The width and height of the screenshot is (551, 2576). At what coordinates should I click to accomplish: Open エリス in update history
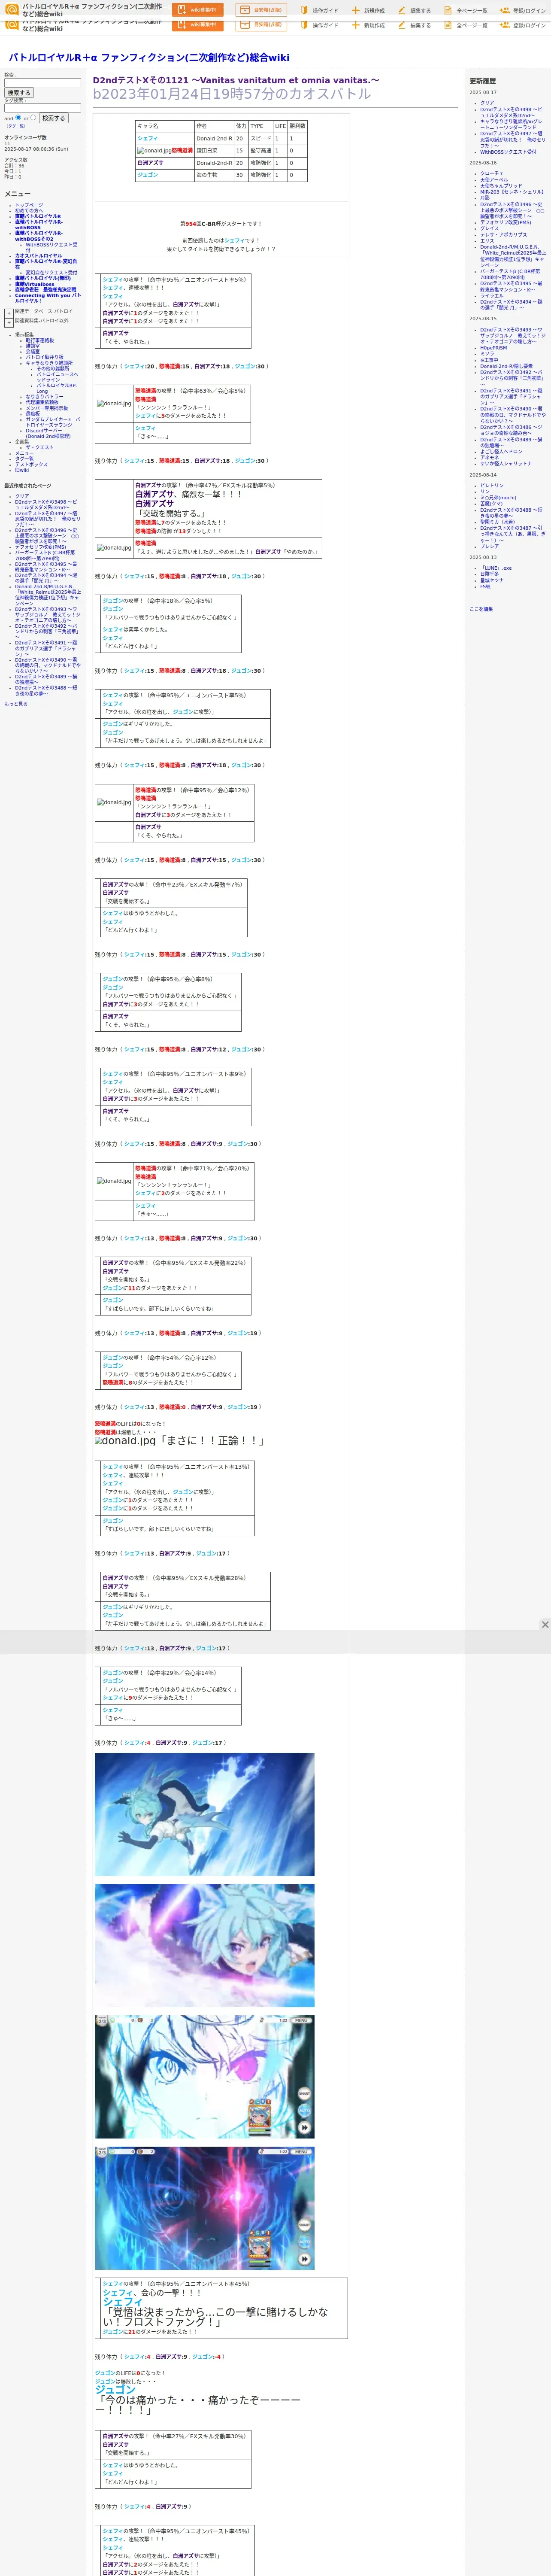(487, 241)
